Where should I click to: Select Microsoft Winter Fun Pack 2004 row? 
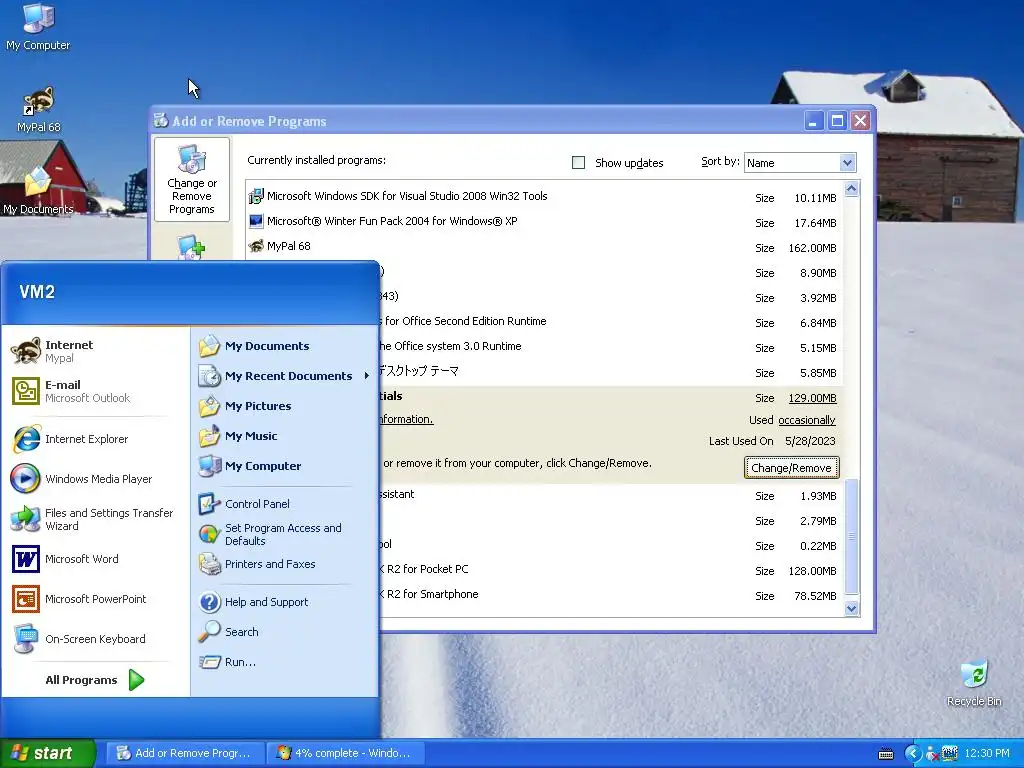pyautogui.click(x=545, y=221)
